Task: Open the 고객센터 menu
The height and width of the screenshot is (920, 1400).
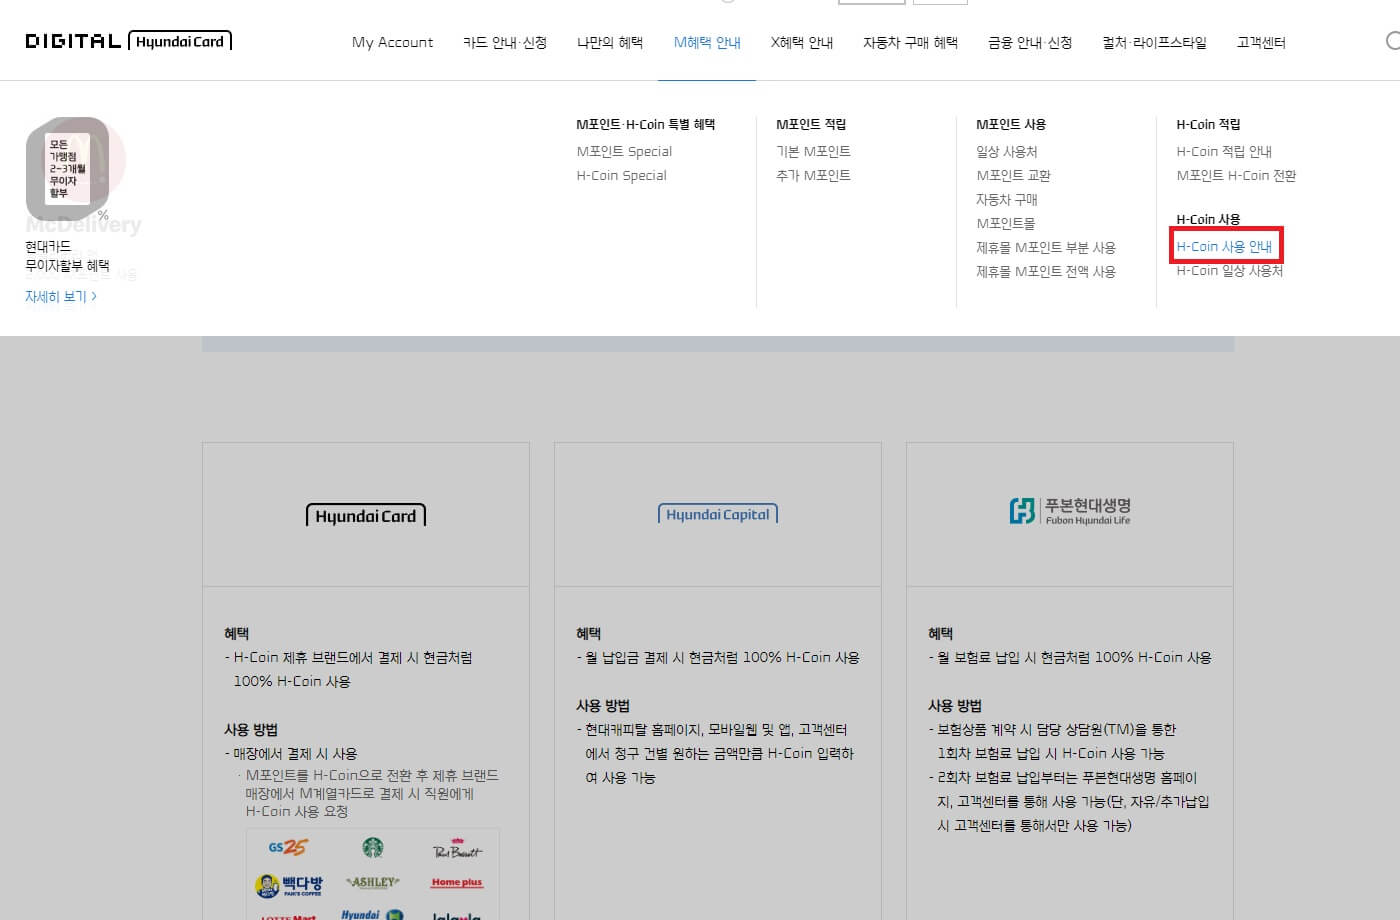Action: click(1261, 42)
